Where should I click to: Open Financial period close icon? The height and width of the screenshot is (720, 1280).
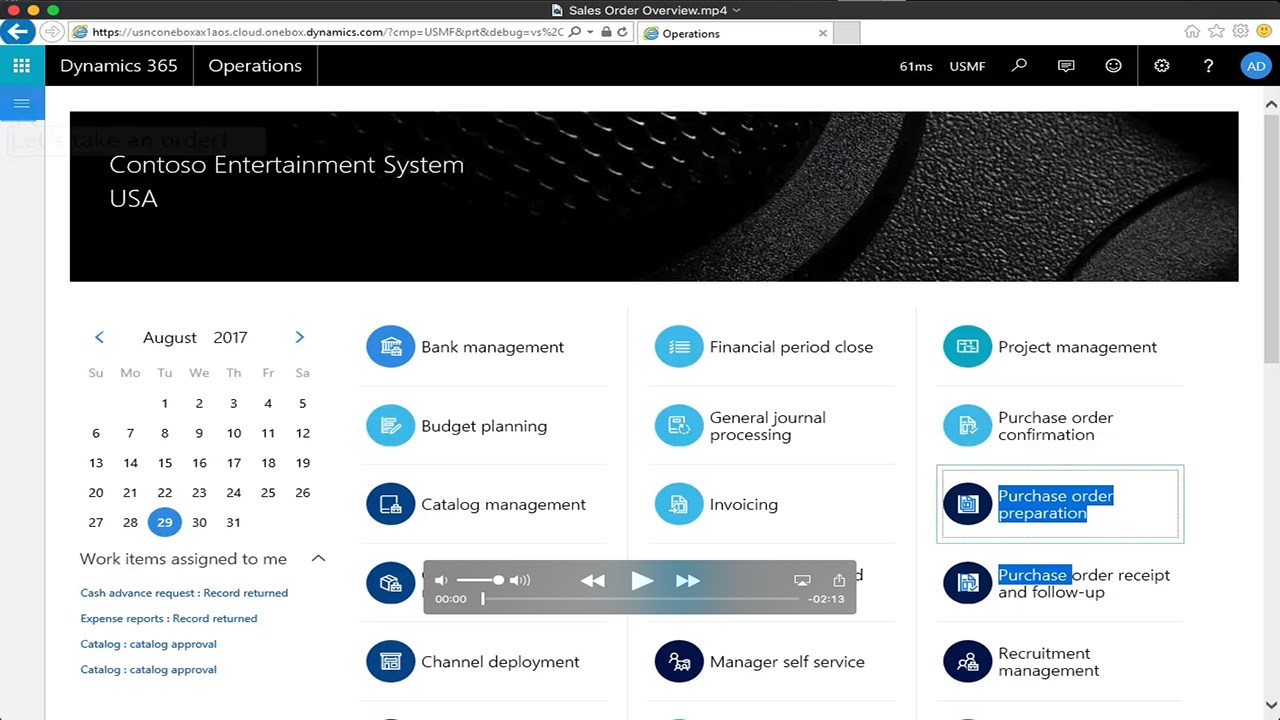coord(679,347)
